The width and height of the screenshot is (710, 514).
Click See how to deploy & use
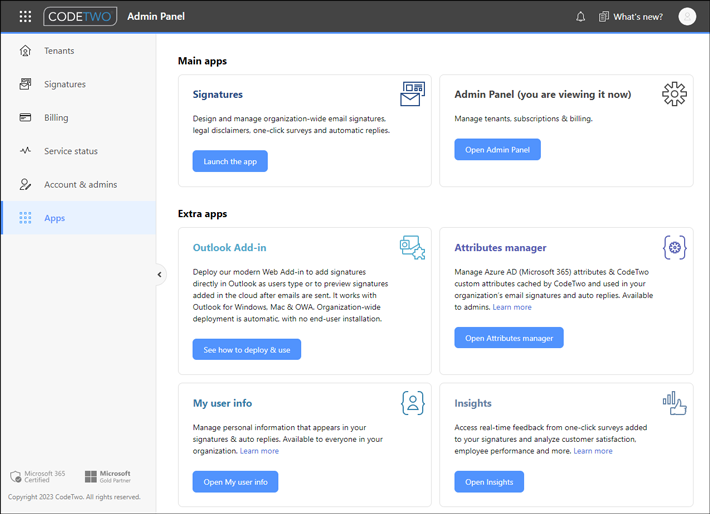(x=247, y=350)
